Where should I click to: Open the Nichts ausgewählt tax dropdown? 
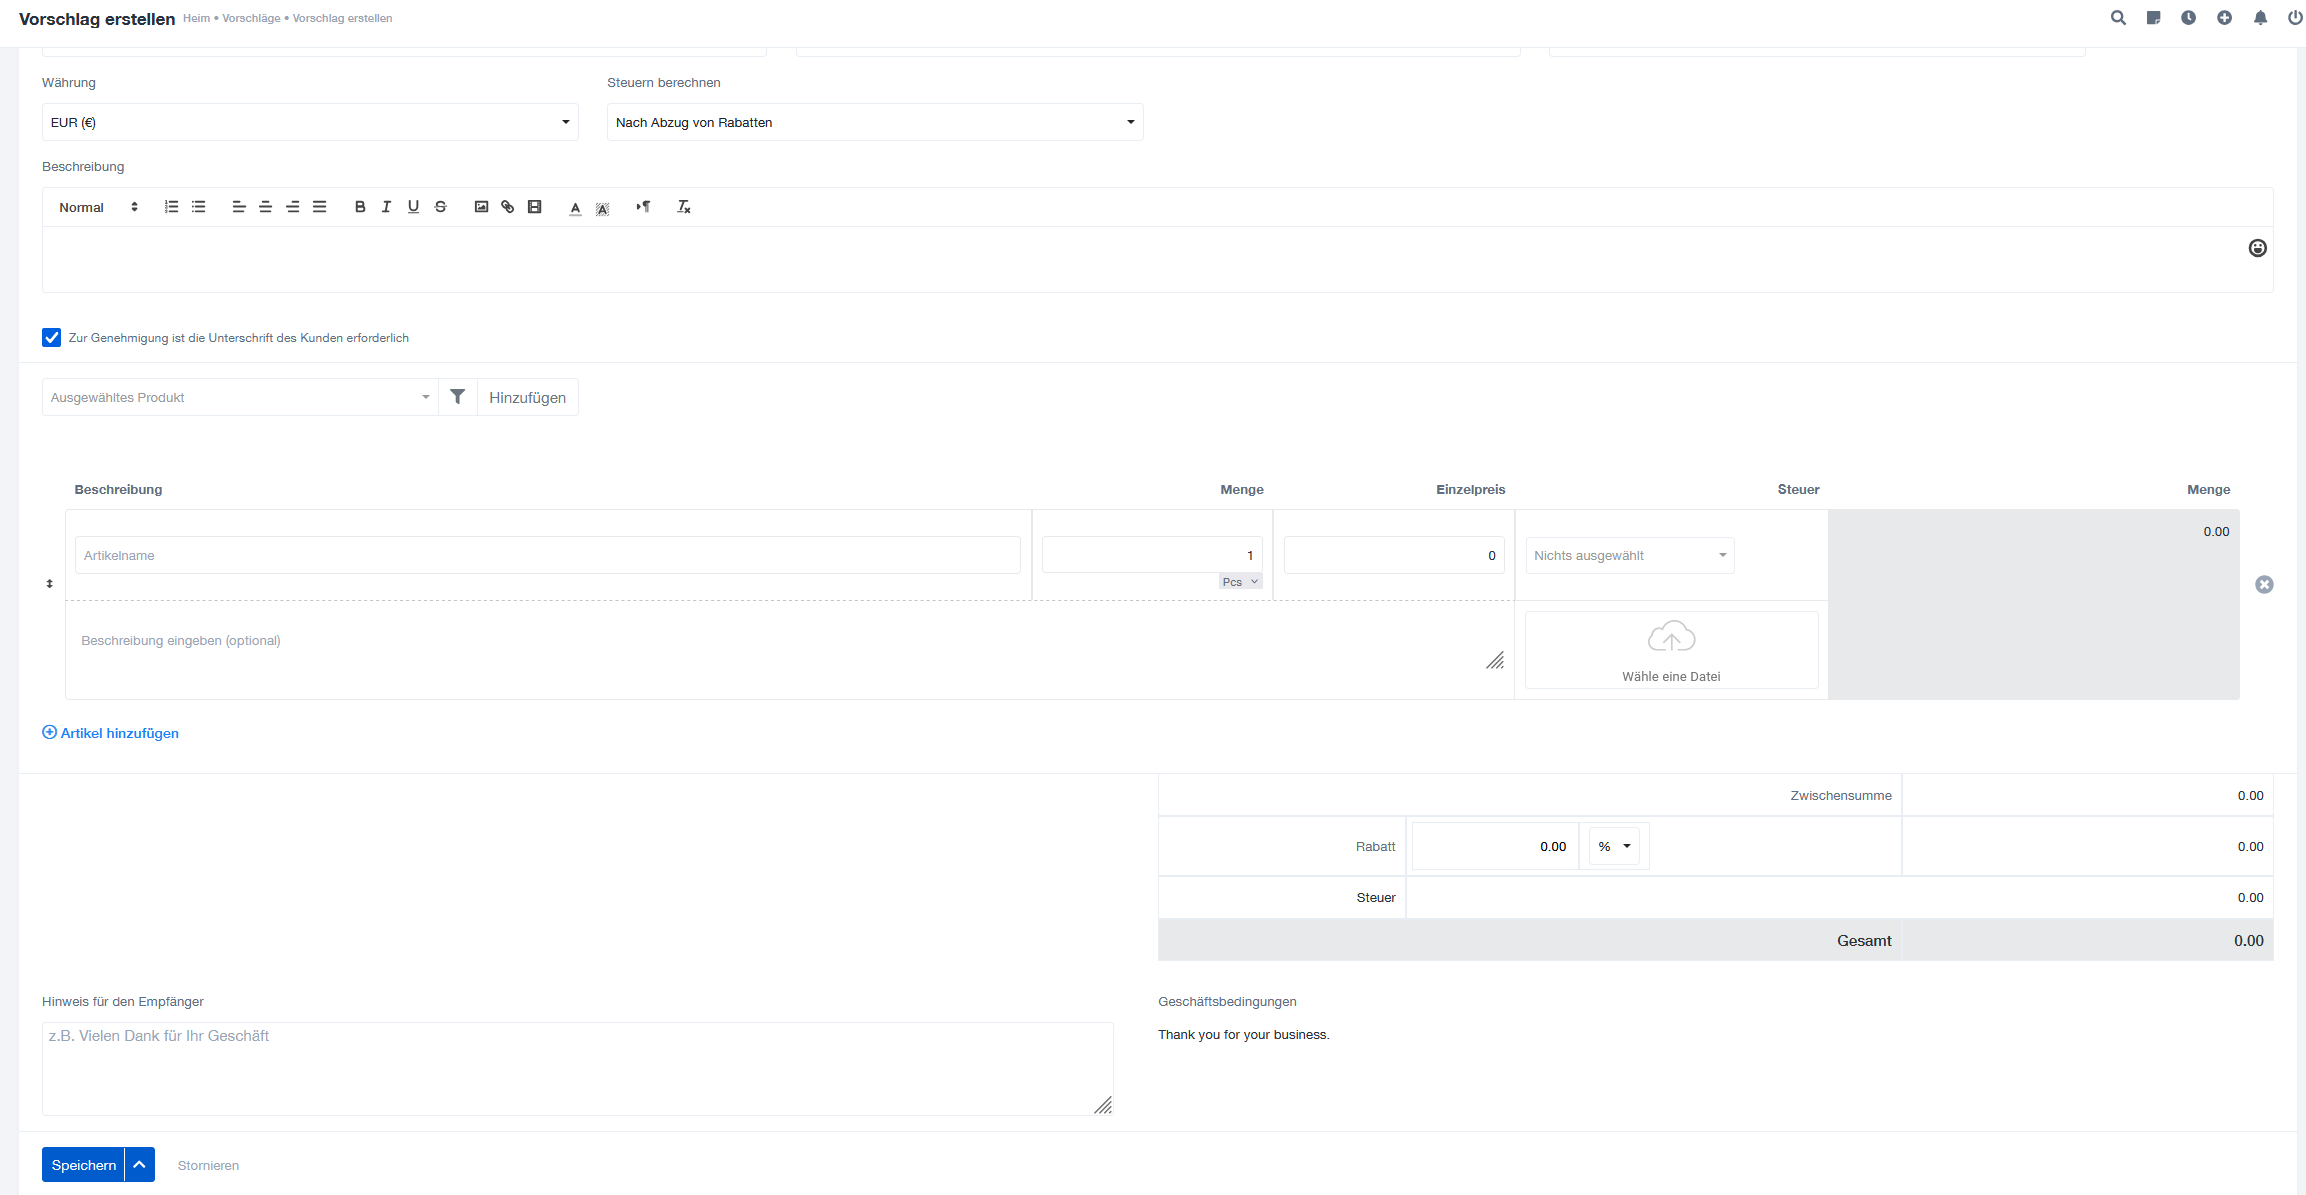coord(1629,556)
